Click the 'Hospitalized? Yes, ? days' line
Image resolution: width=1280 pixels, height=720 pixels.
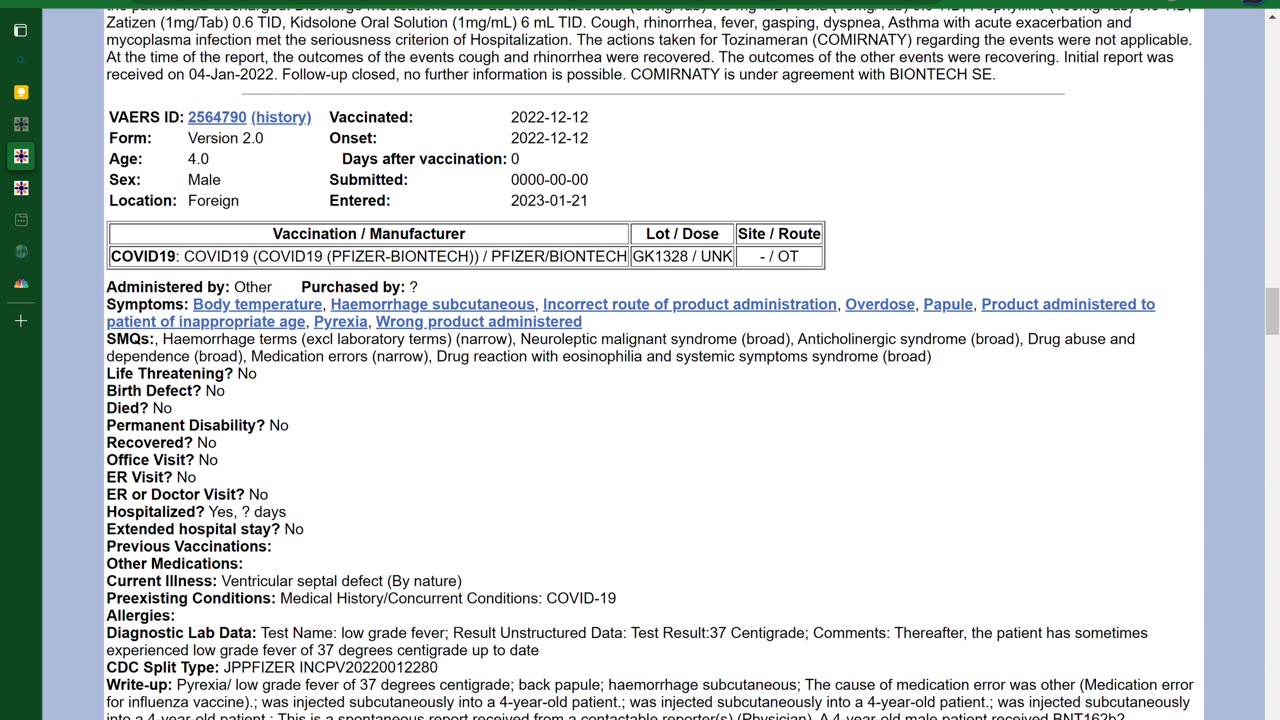(x=196, y=512)
